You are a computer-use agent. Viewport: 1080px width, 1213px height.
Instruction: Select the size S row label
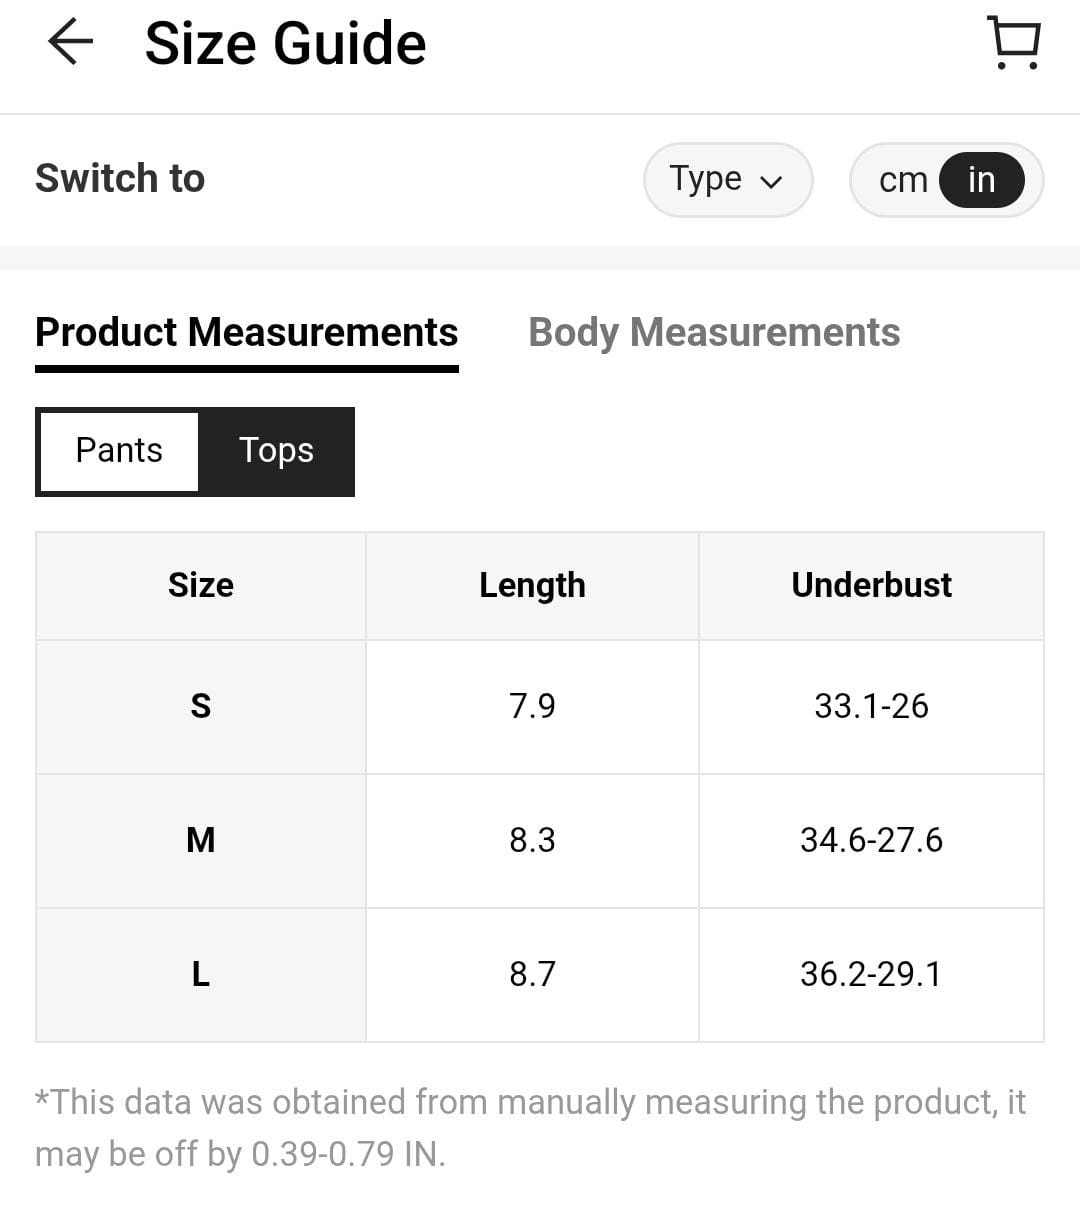[201, 706]
